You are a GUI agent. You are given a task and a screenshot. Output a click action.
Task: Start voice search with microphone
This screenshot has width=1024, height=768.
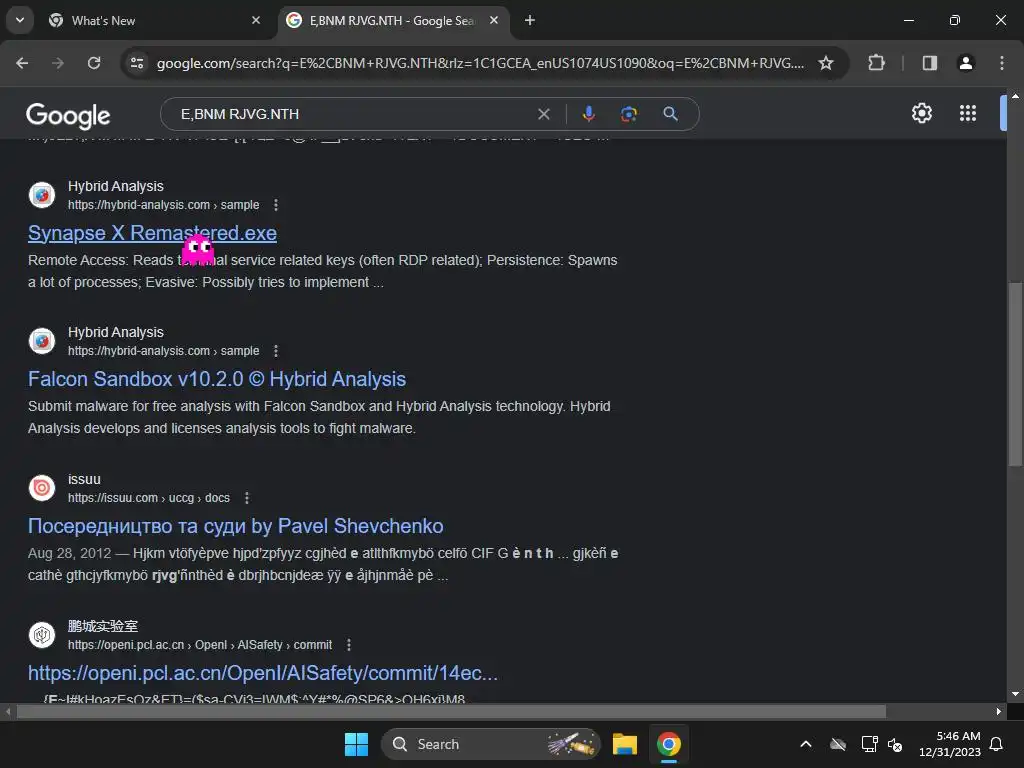tap(588, 114)
